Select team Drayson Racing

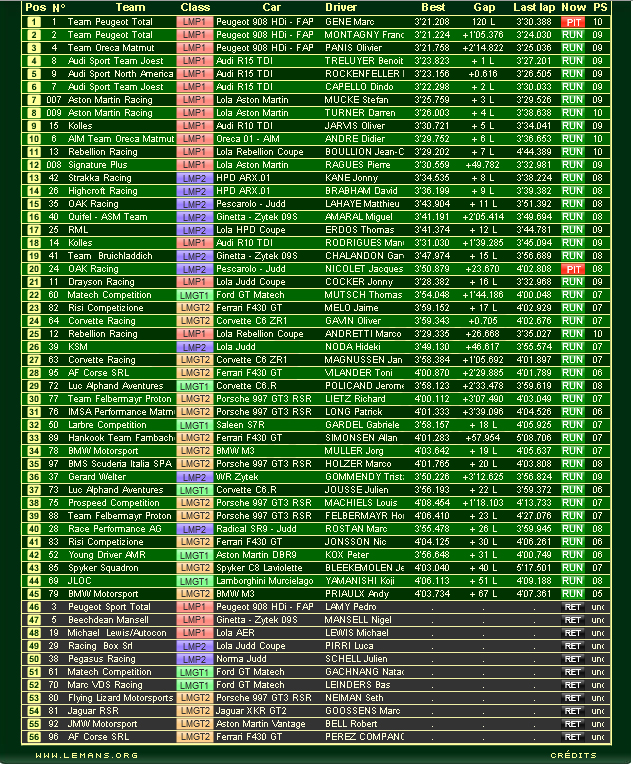[x=101, y=282]
